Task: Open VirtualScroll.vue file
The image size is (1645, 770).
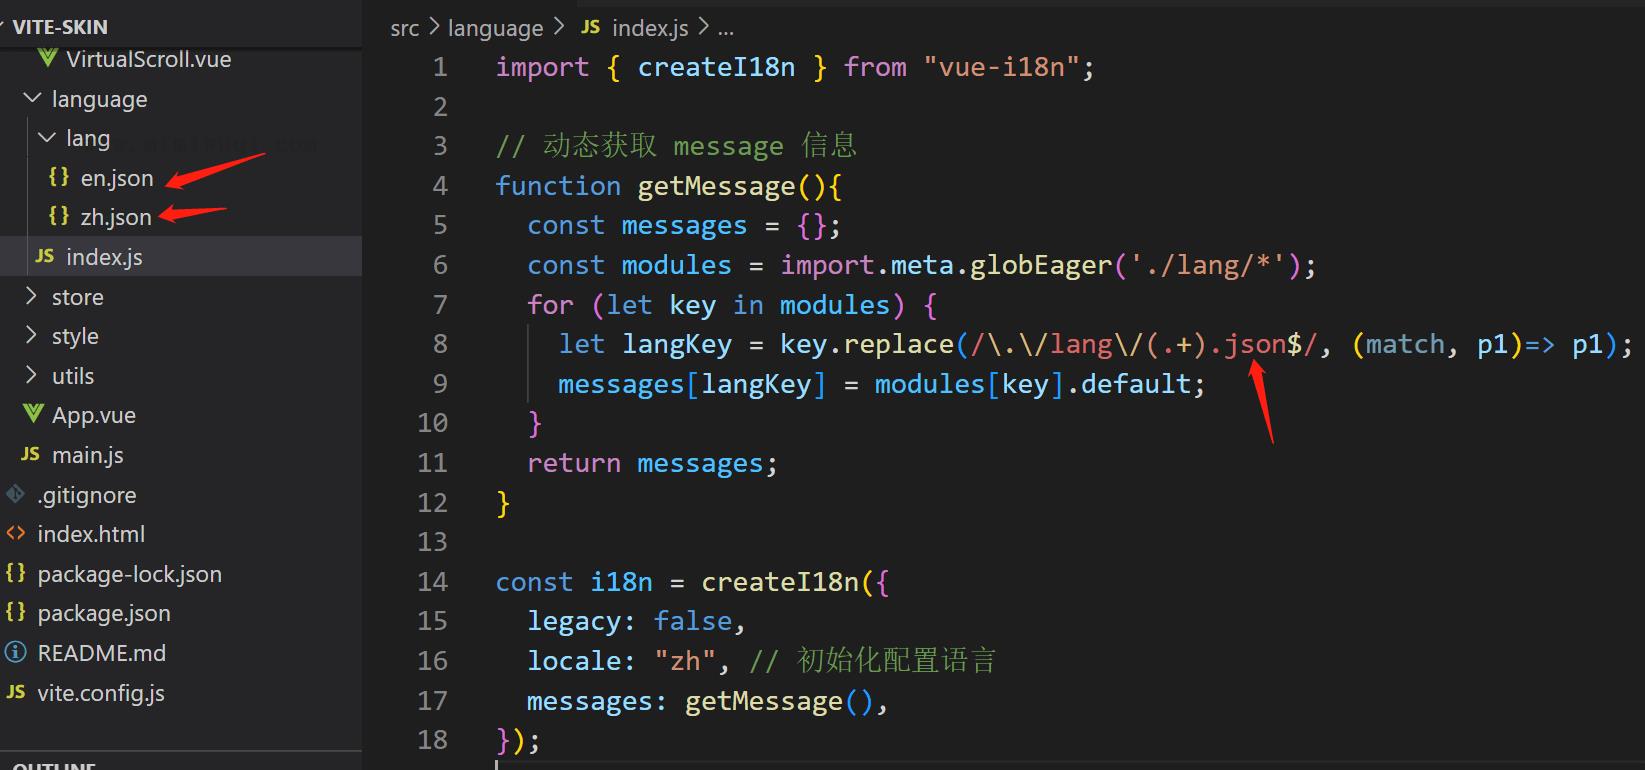Action: tap(148, 59)
